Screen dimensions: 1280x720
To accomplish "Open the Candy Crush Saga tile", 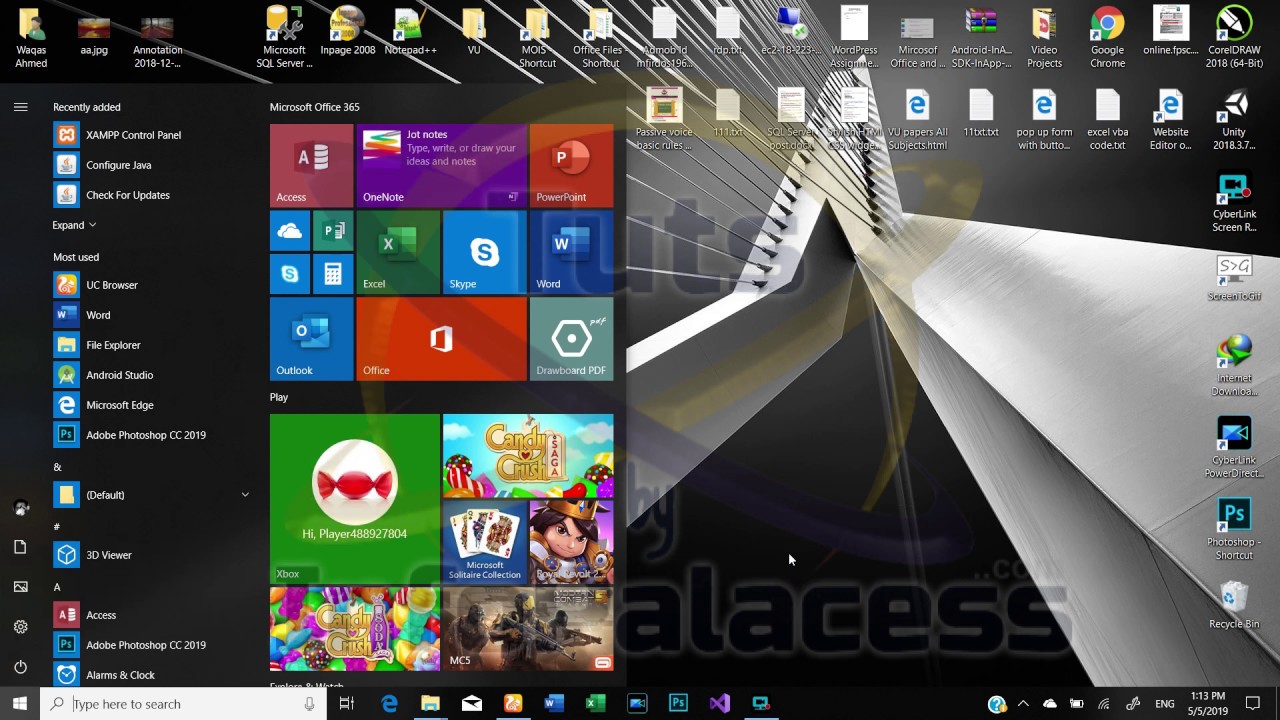I will pos(528,455).
